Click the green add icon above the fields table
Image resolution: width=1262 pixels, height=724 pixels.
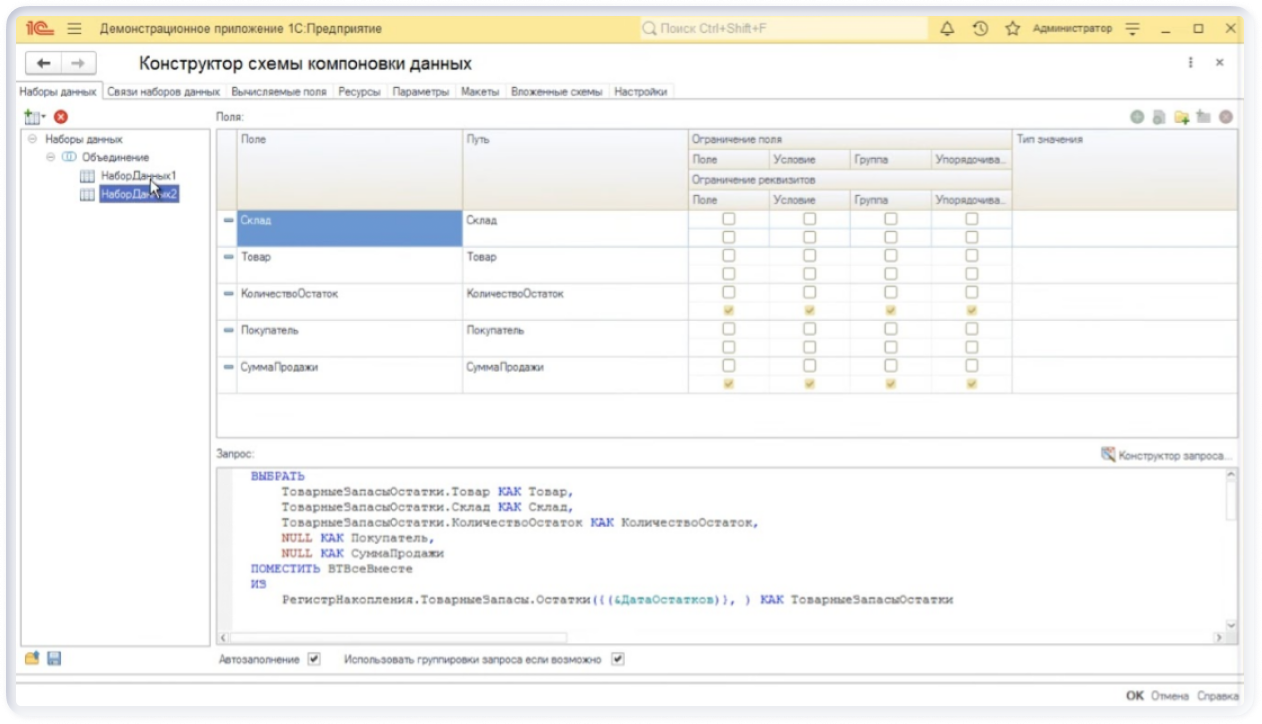pos(1137,117)
